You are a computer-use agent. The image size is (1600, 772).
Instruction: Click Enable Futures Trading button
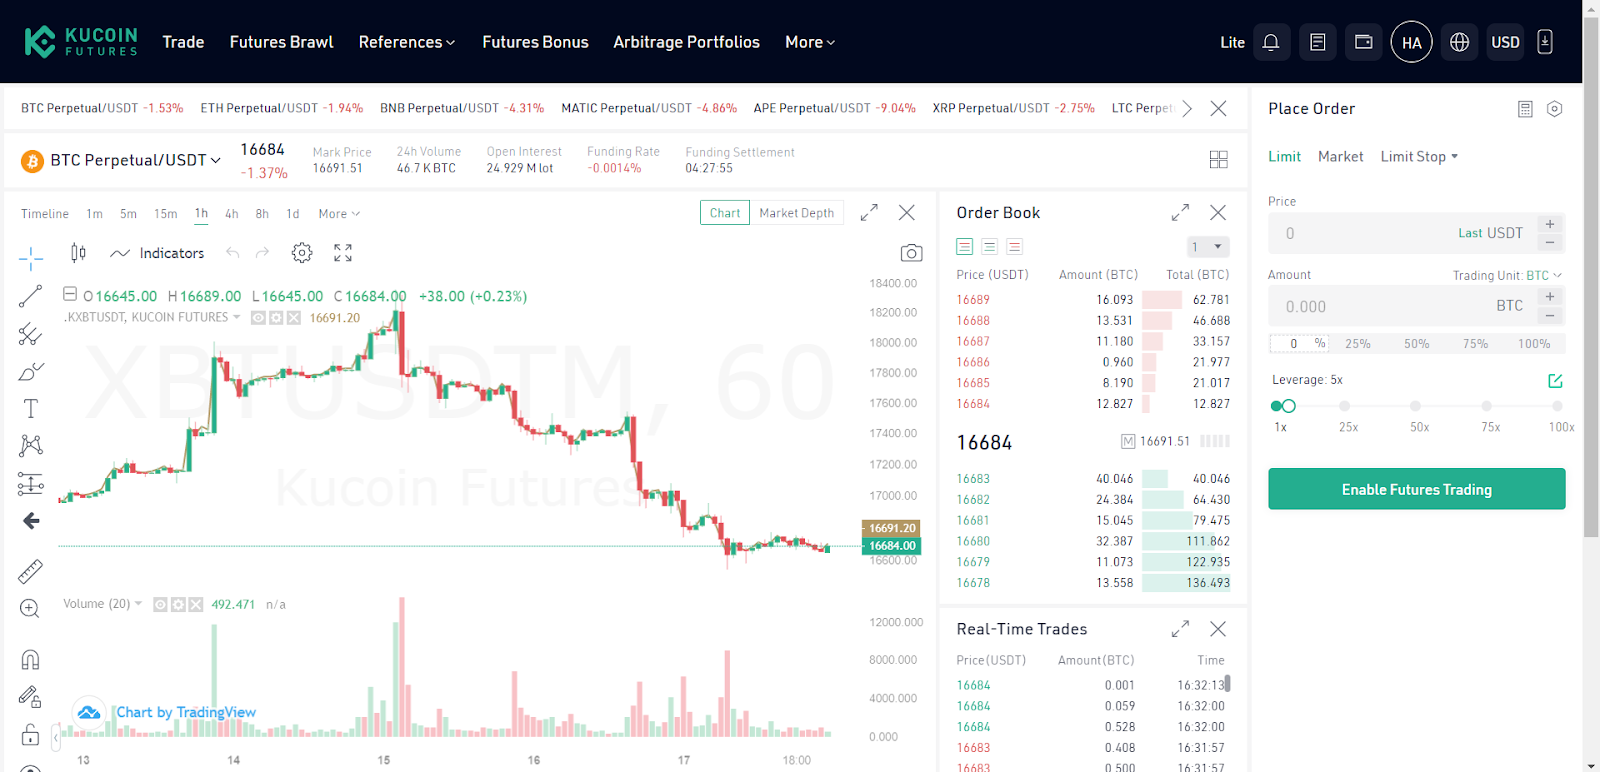tap(1416, 489)
